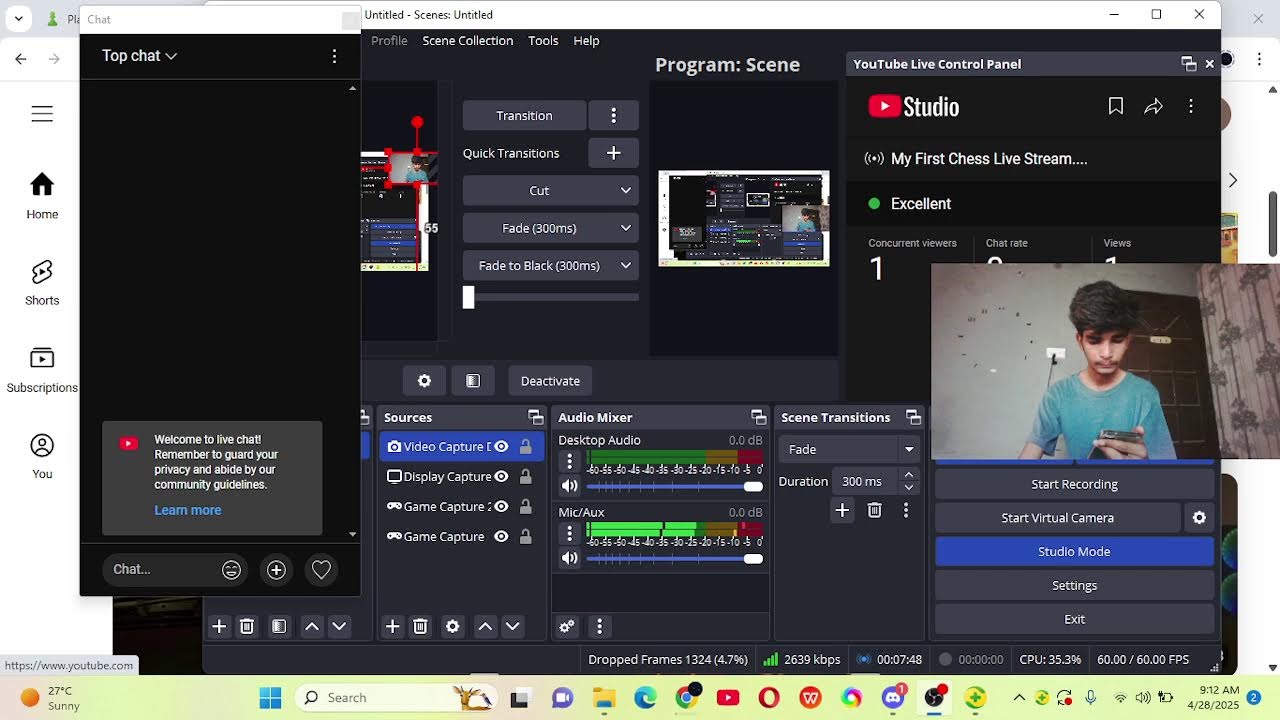Viewport: 1280px width, 720px height.
Task: Send a heart reaction in chat
Action: click(x=321, y=570)
